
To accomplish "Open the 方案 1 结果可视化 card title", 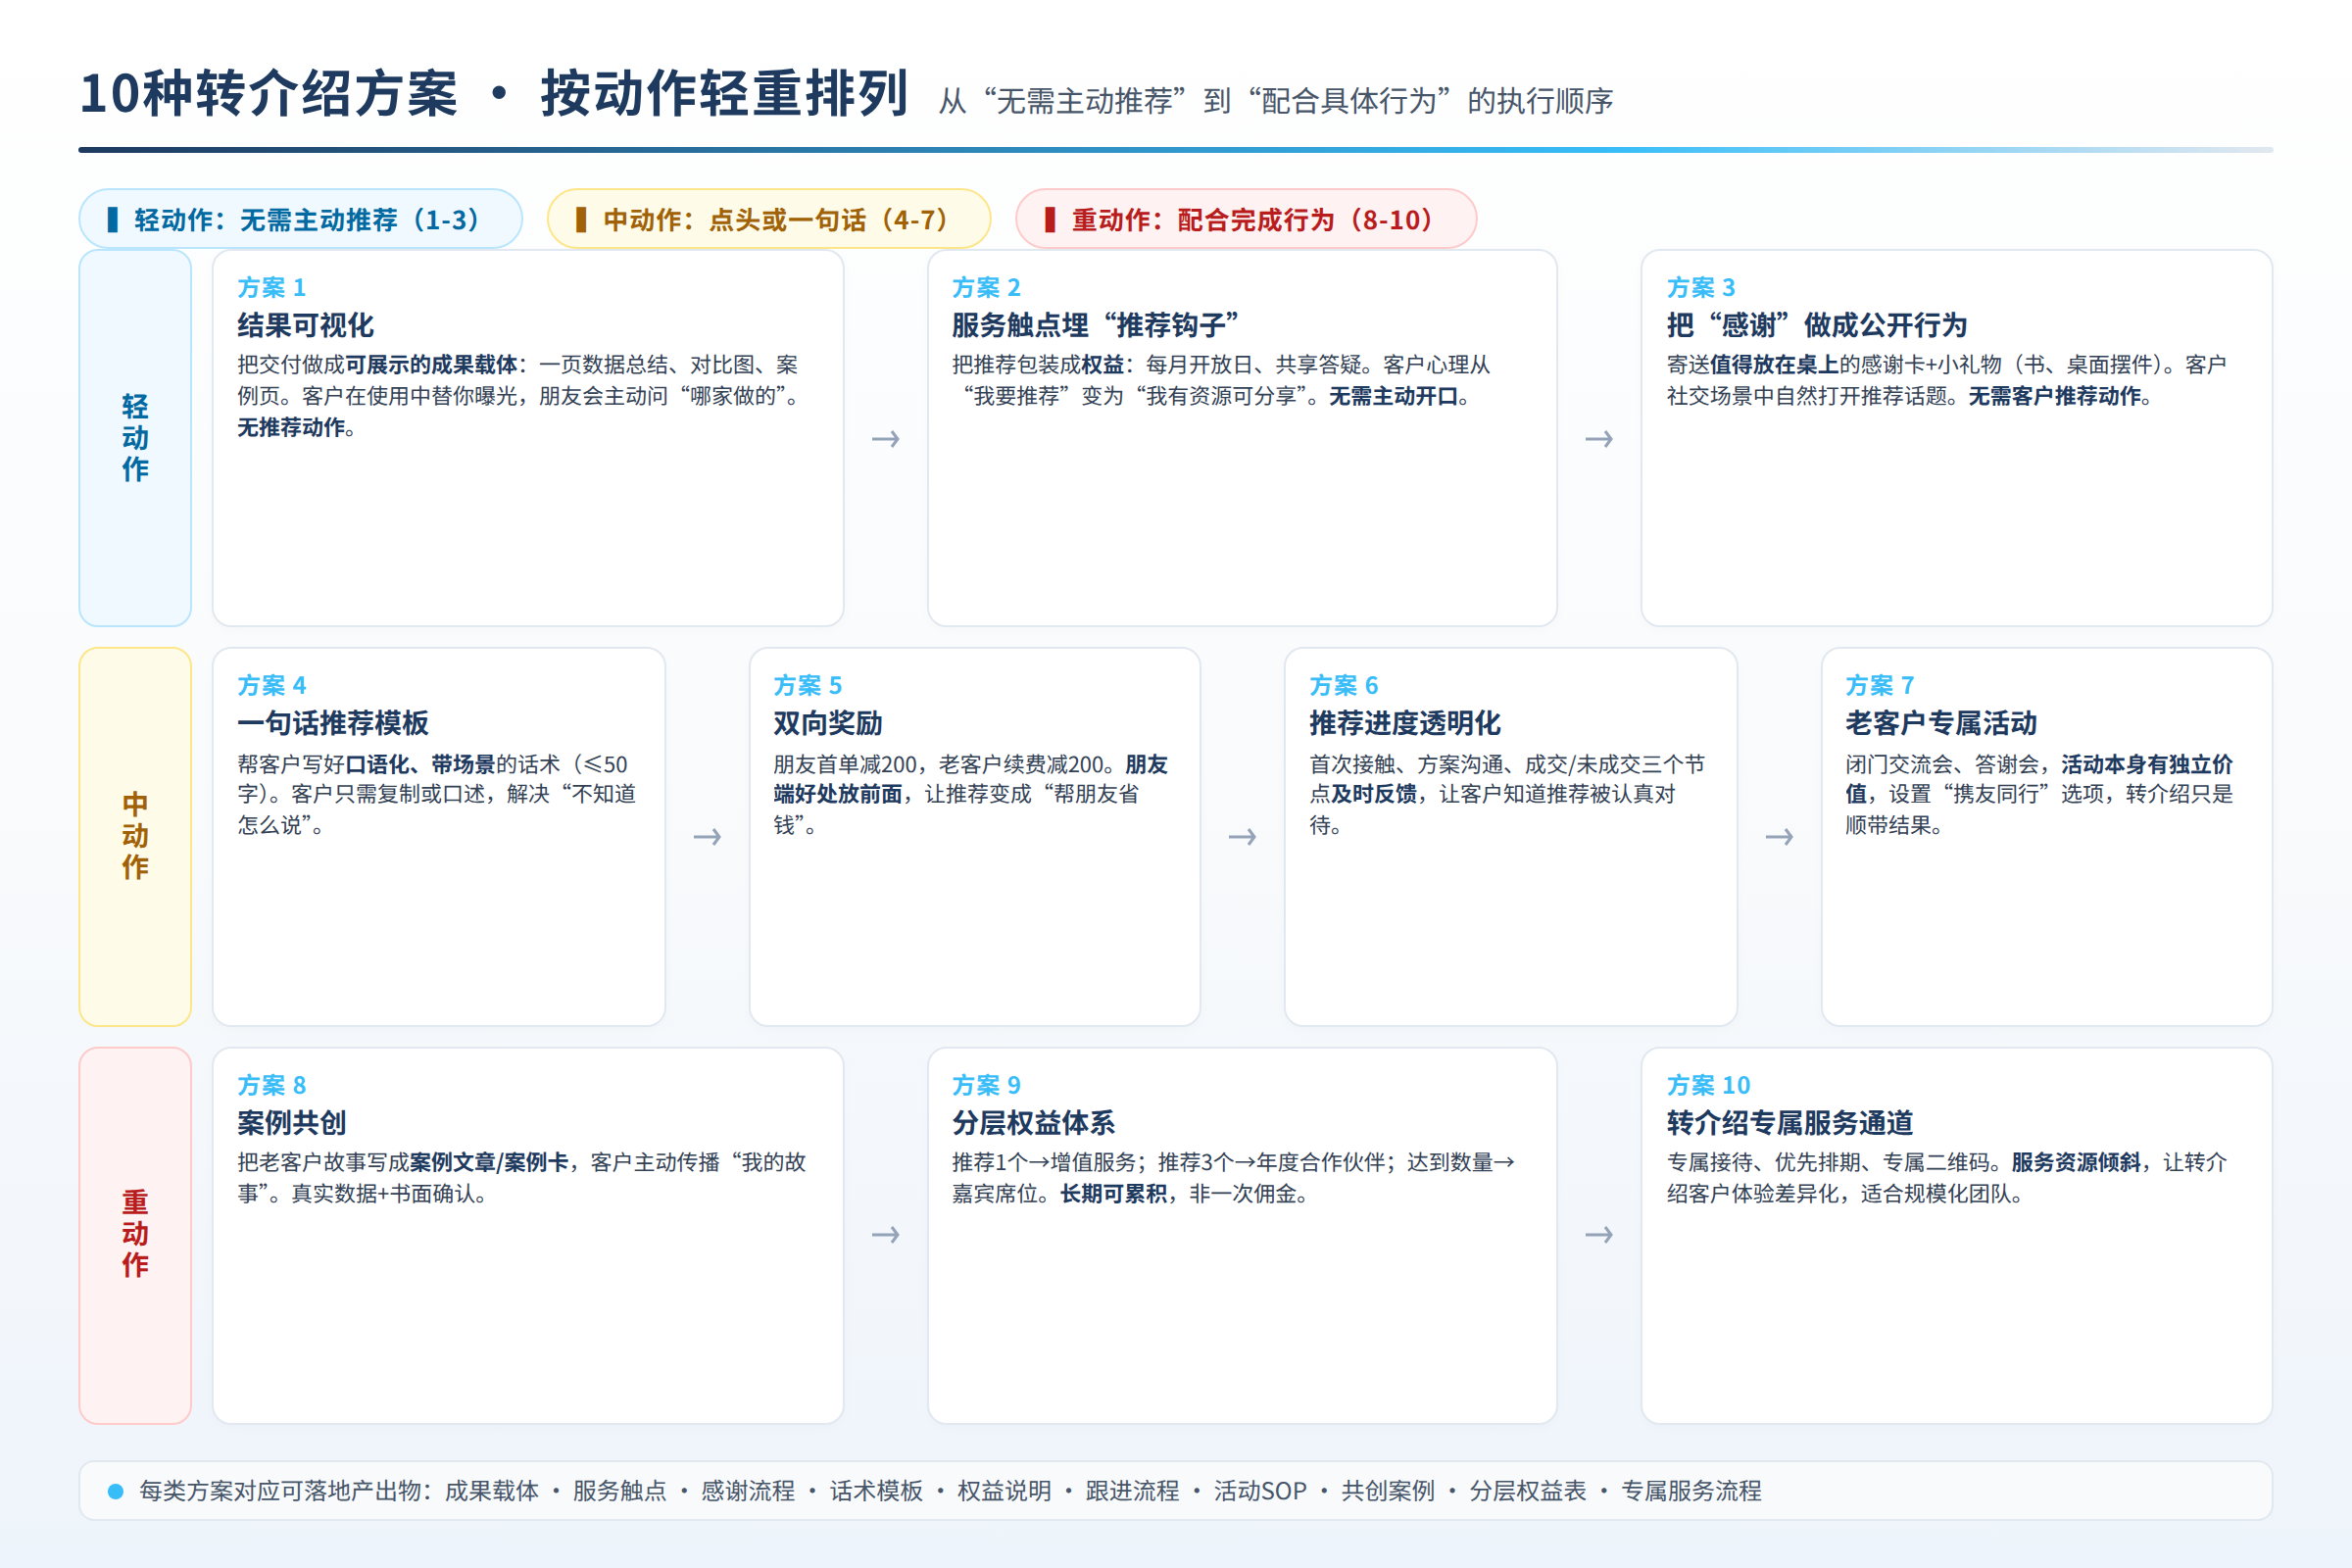I will (305, 325).
